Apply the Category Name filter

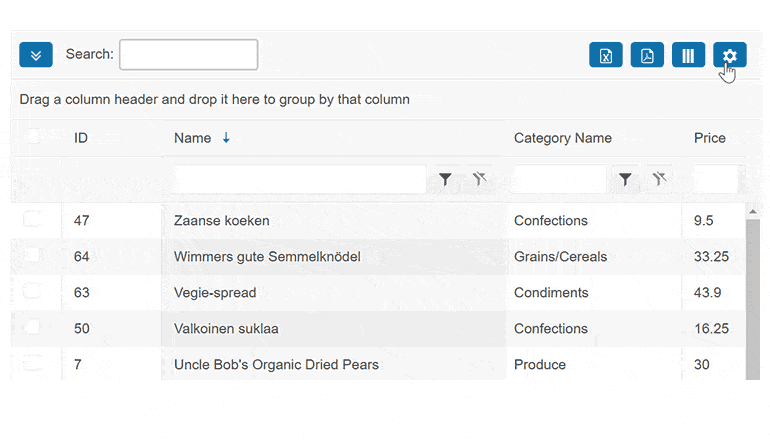(x=626, y=179)
